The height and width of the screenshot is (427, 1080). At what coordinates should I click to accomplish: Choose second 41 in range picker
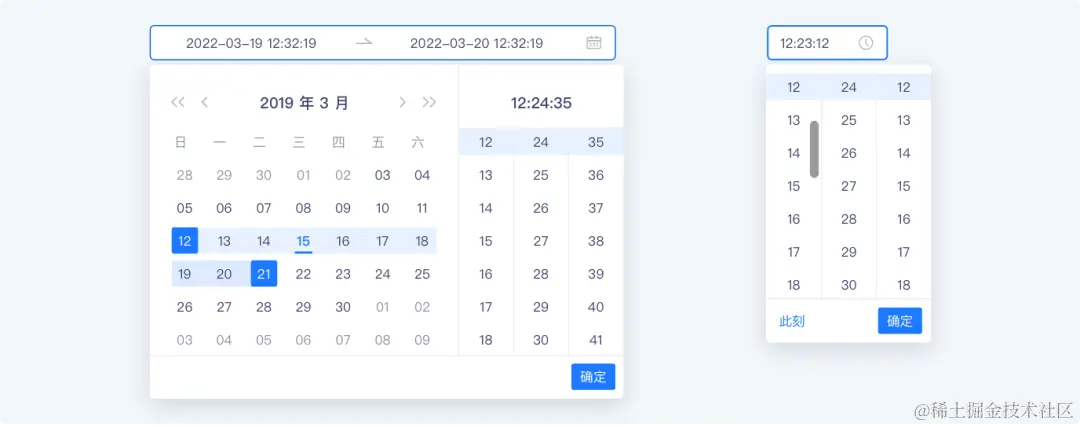[x=596, y=340]
